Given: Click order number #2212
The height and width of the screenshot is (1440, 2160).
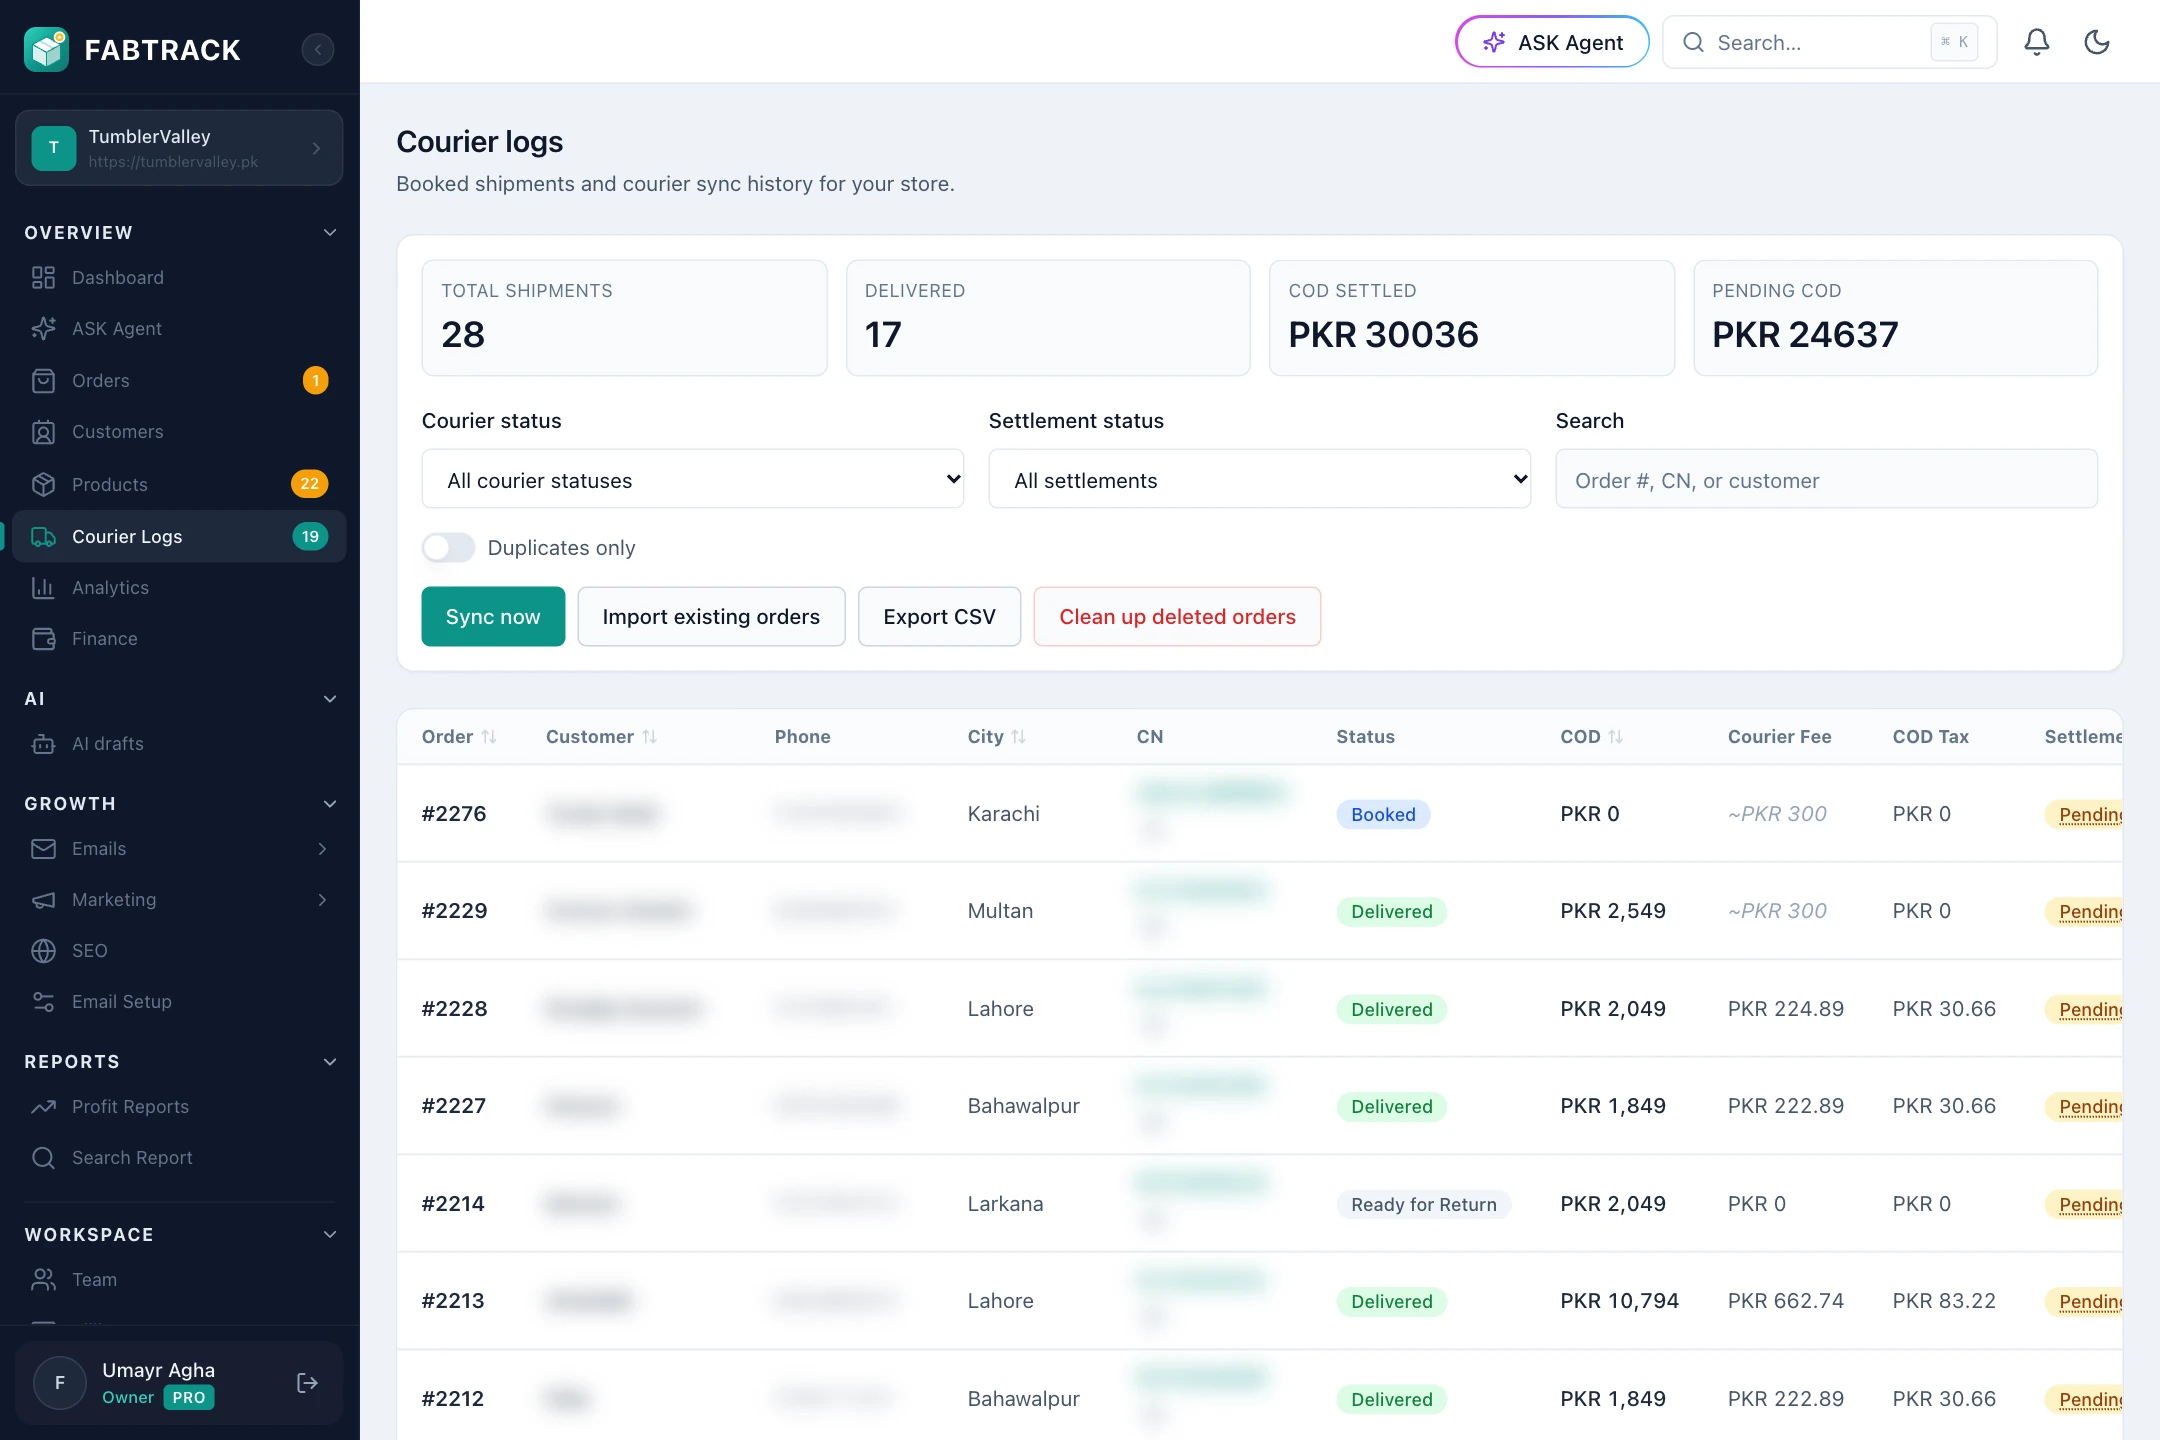Looking at the screenshot, I should click(x=453, y=1399).
